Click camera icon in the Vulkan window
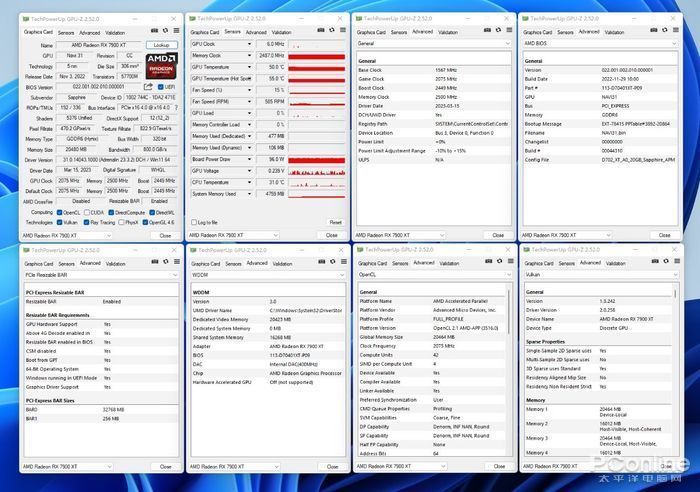Image resolution: width=700 pixels, height=492 pixels. (x=655, y=262)
